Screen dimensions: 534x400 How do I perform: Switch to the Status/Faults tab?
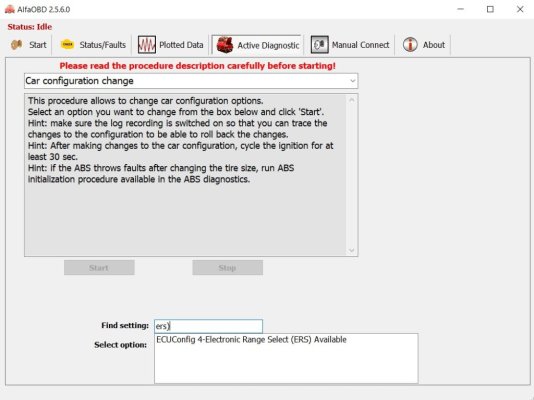[x=103, y=45]
